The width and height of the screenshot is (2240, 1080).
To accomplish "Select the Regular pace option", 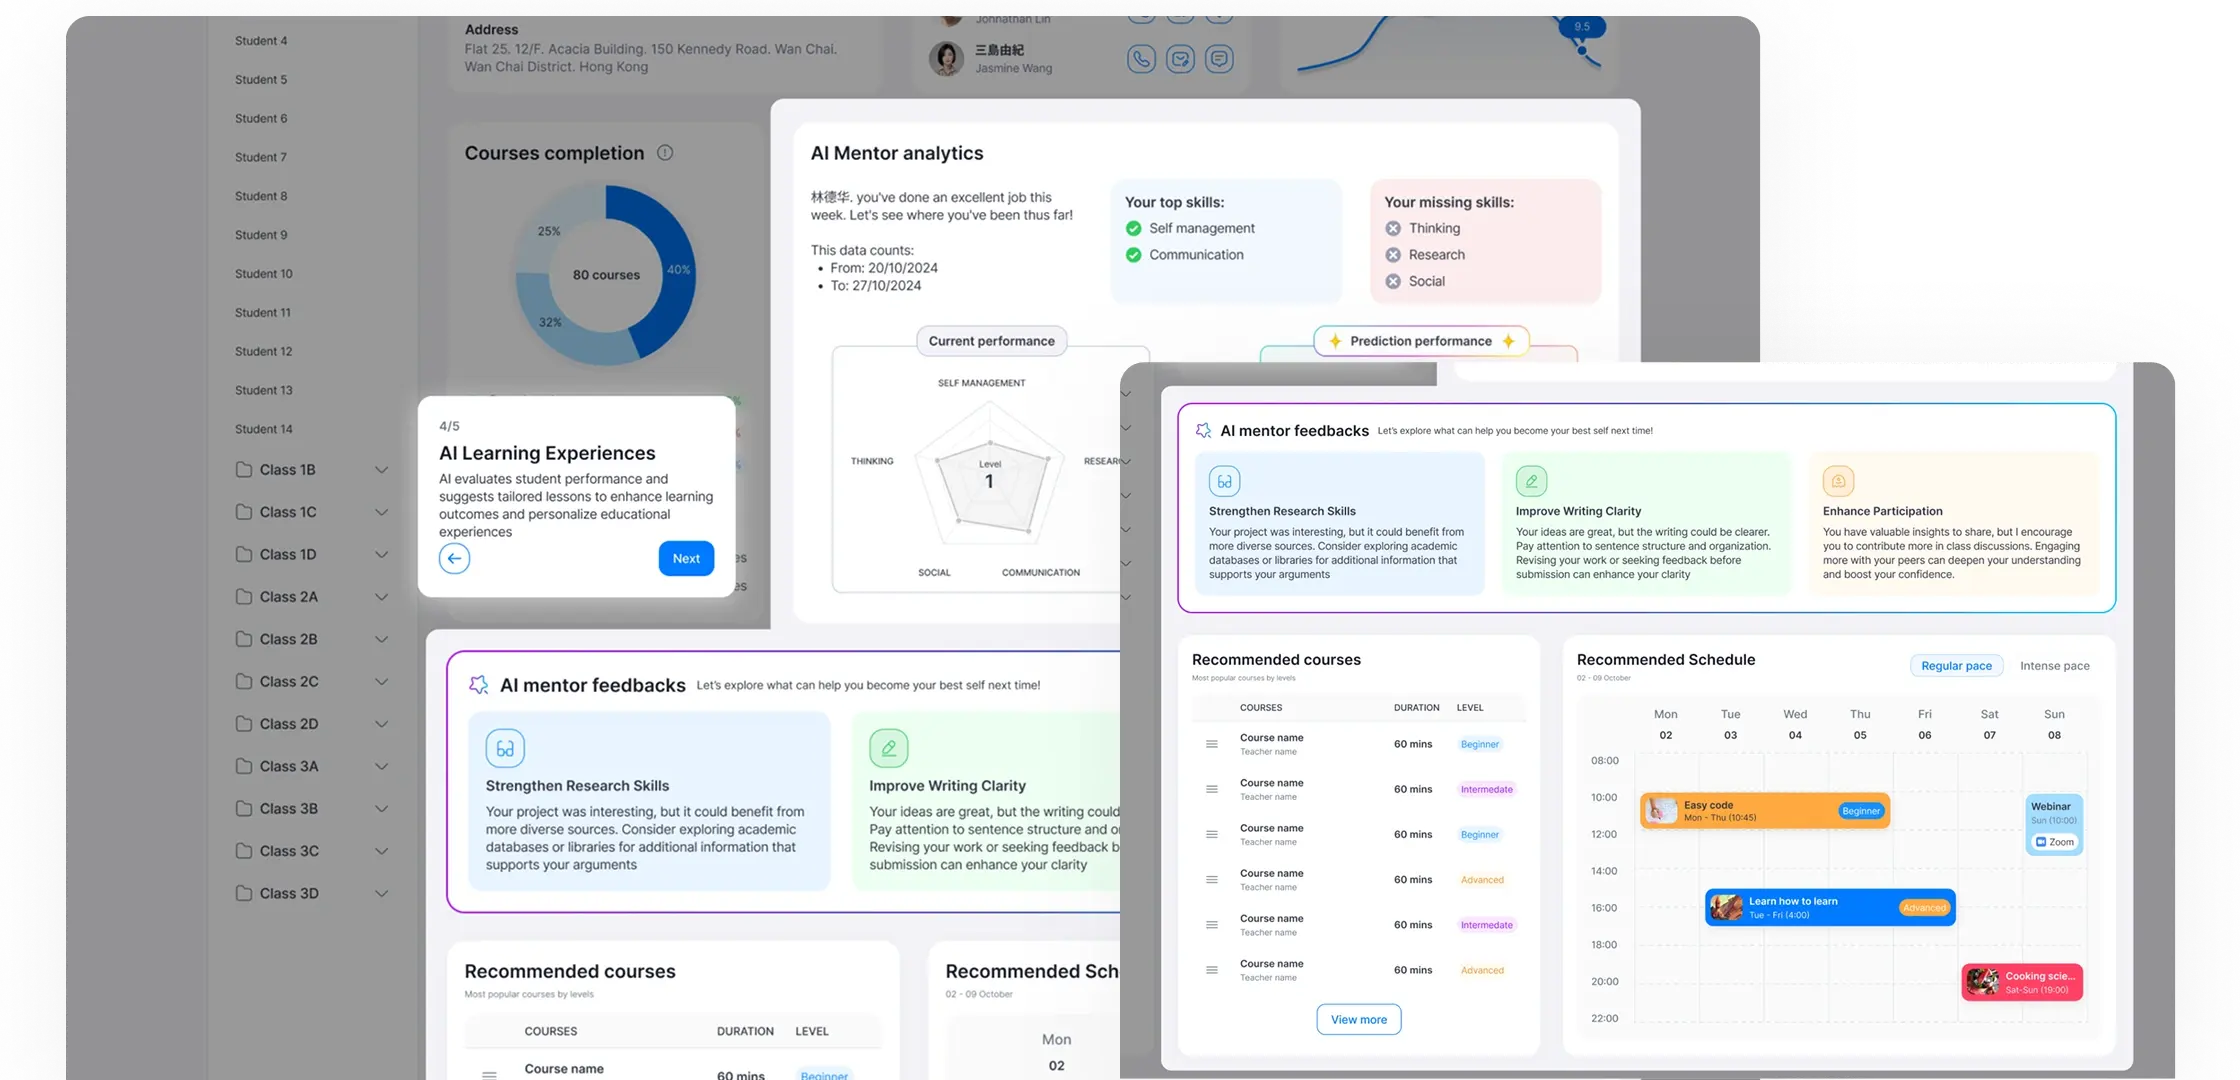I will [x=1956, y=666].
